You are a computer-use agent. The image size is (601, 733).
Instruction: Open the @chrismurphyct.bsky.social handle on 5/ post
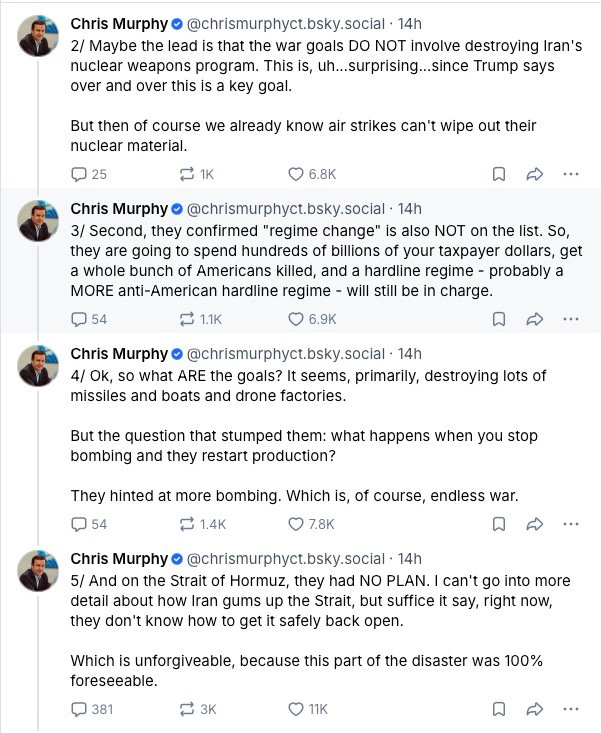[285, 558]
